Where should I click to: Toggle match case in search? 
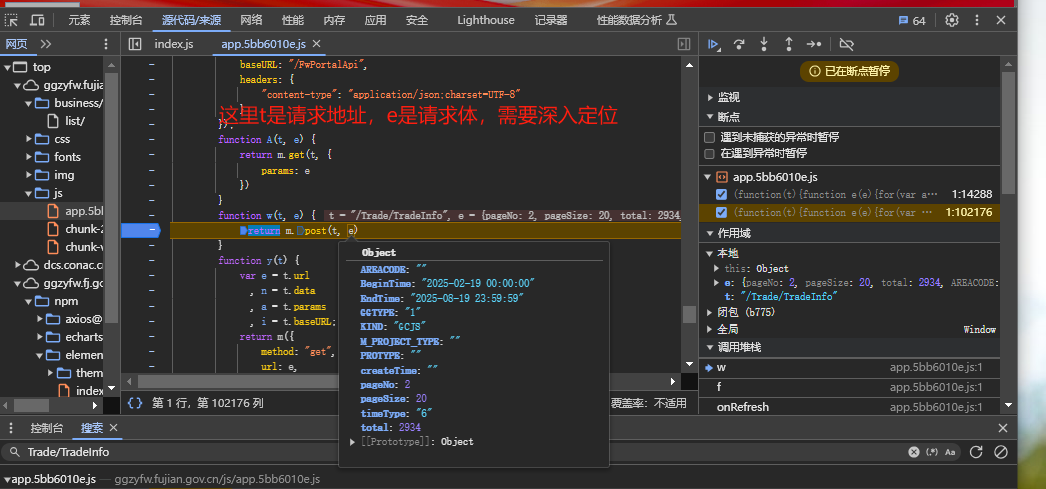point(951,452)
